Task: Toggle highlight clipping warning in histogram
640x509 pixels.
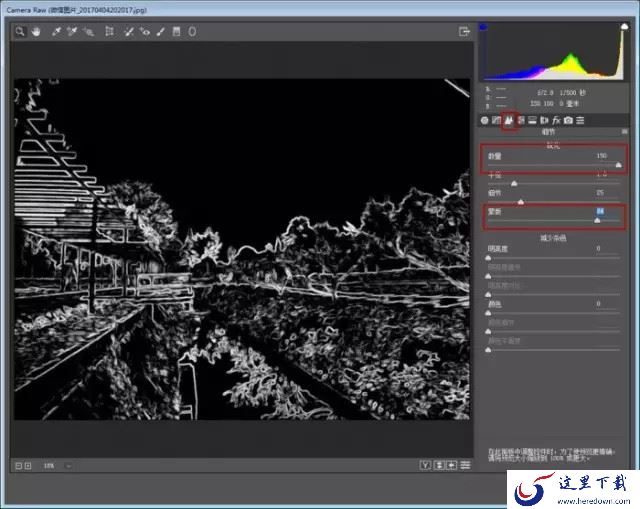Action: point(623,27)
